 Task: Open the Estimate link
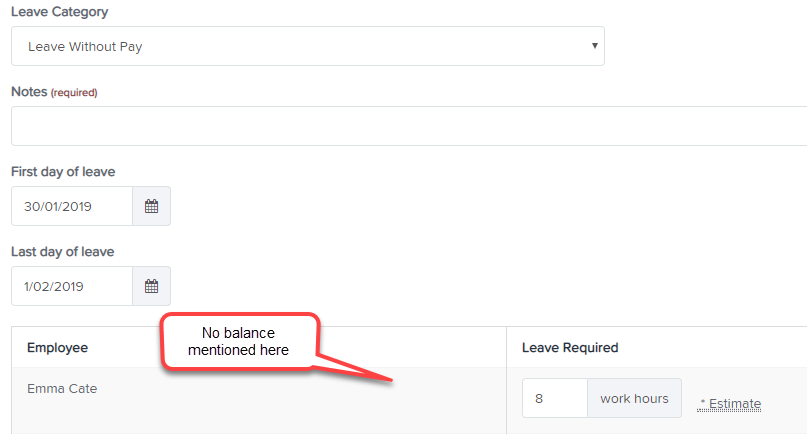729,404
